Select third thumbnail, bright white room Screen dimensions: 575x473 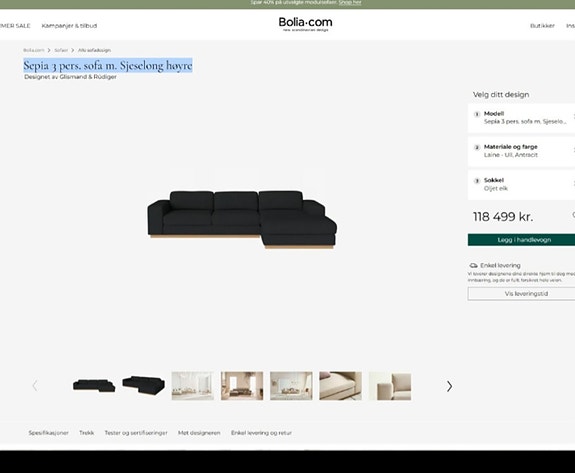pyautogui.click(x=193, y=386)
